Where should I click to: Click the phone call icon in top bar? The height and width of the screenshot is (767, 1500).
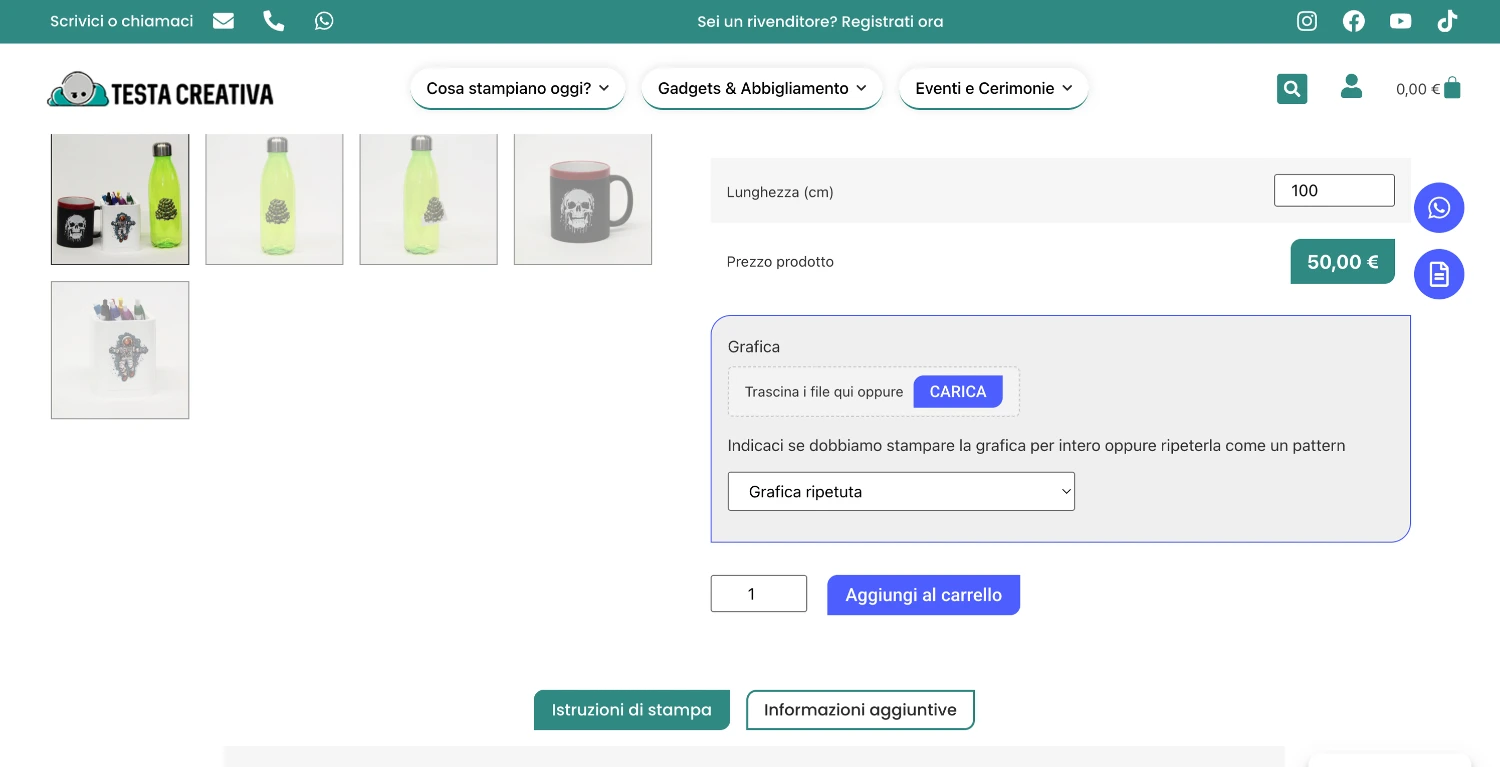274,21
